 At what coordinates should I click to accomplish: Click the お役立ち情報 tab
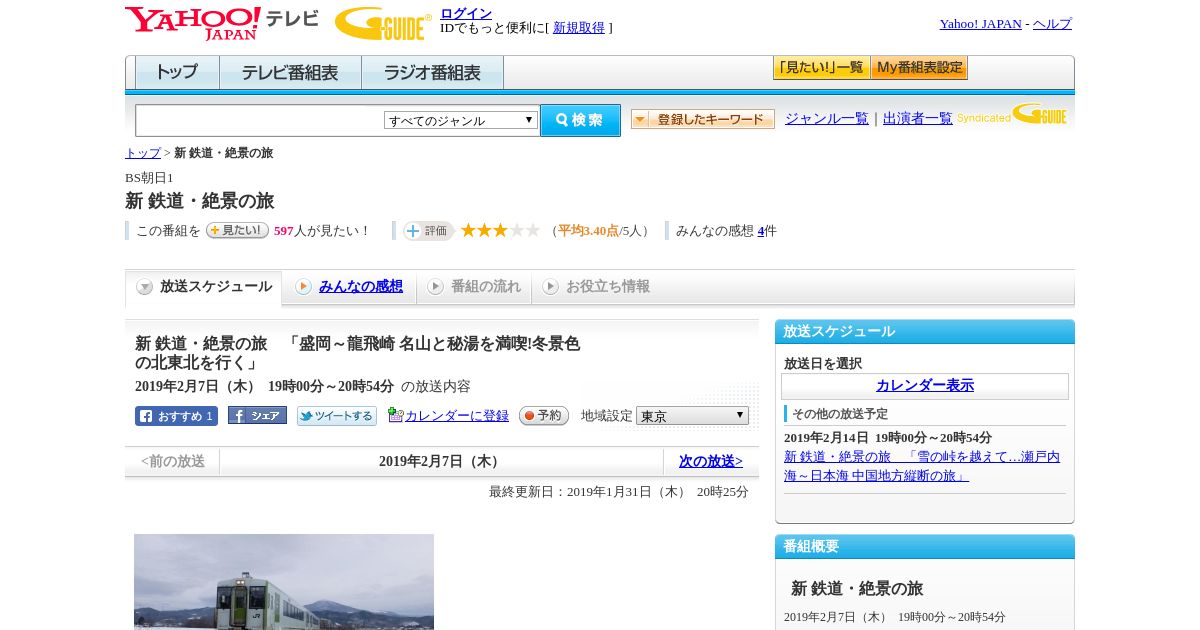tap(596, 287)
